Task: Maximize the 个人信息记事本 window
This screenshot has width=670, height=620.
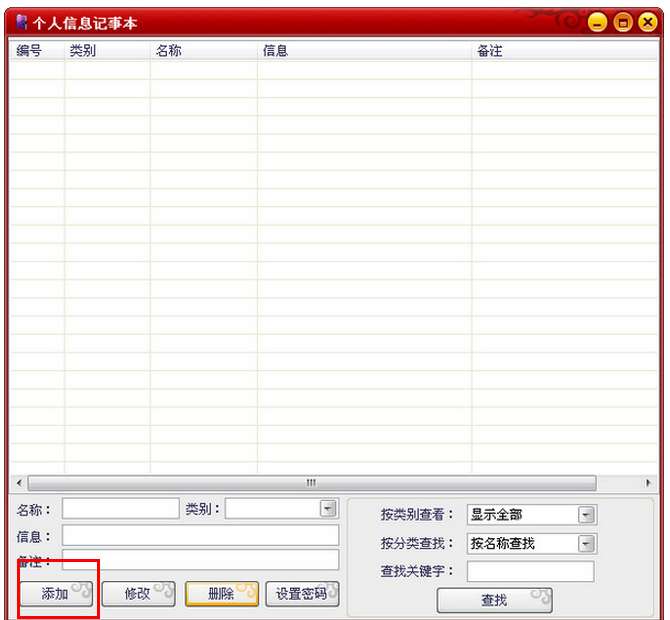Action: (x=623, y=22)
